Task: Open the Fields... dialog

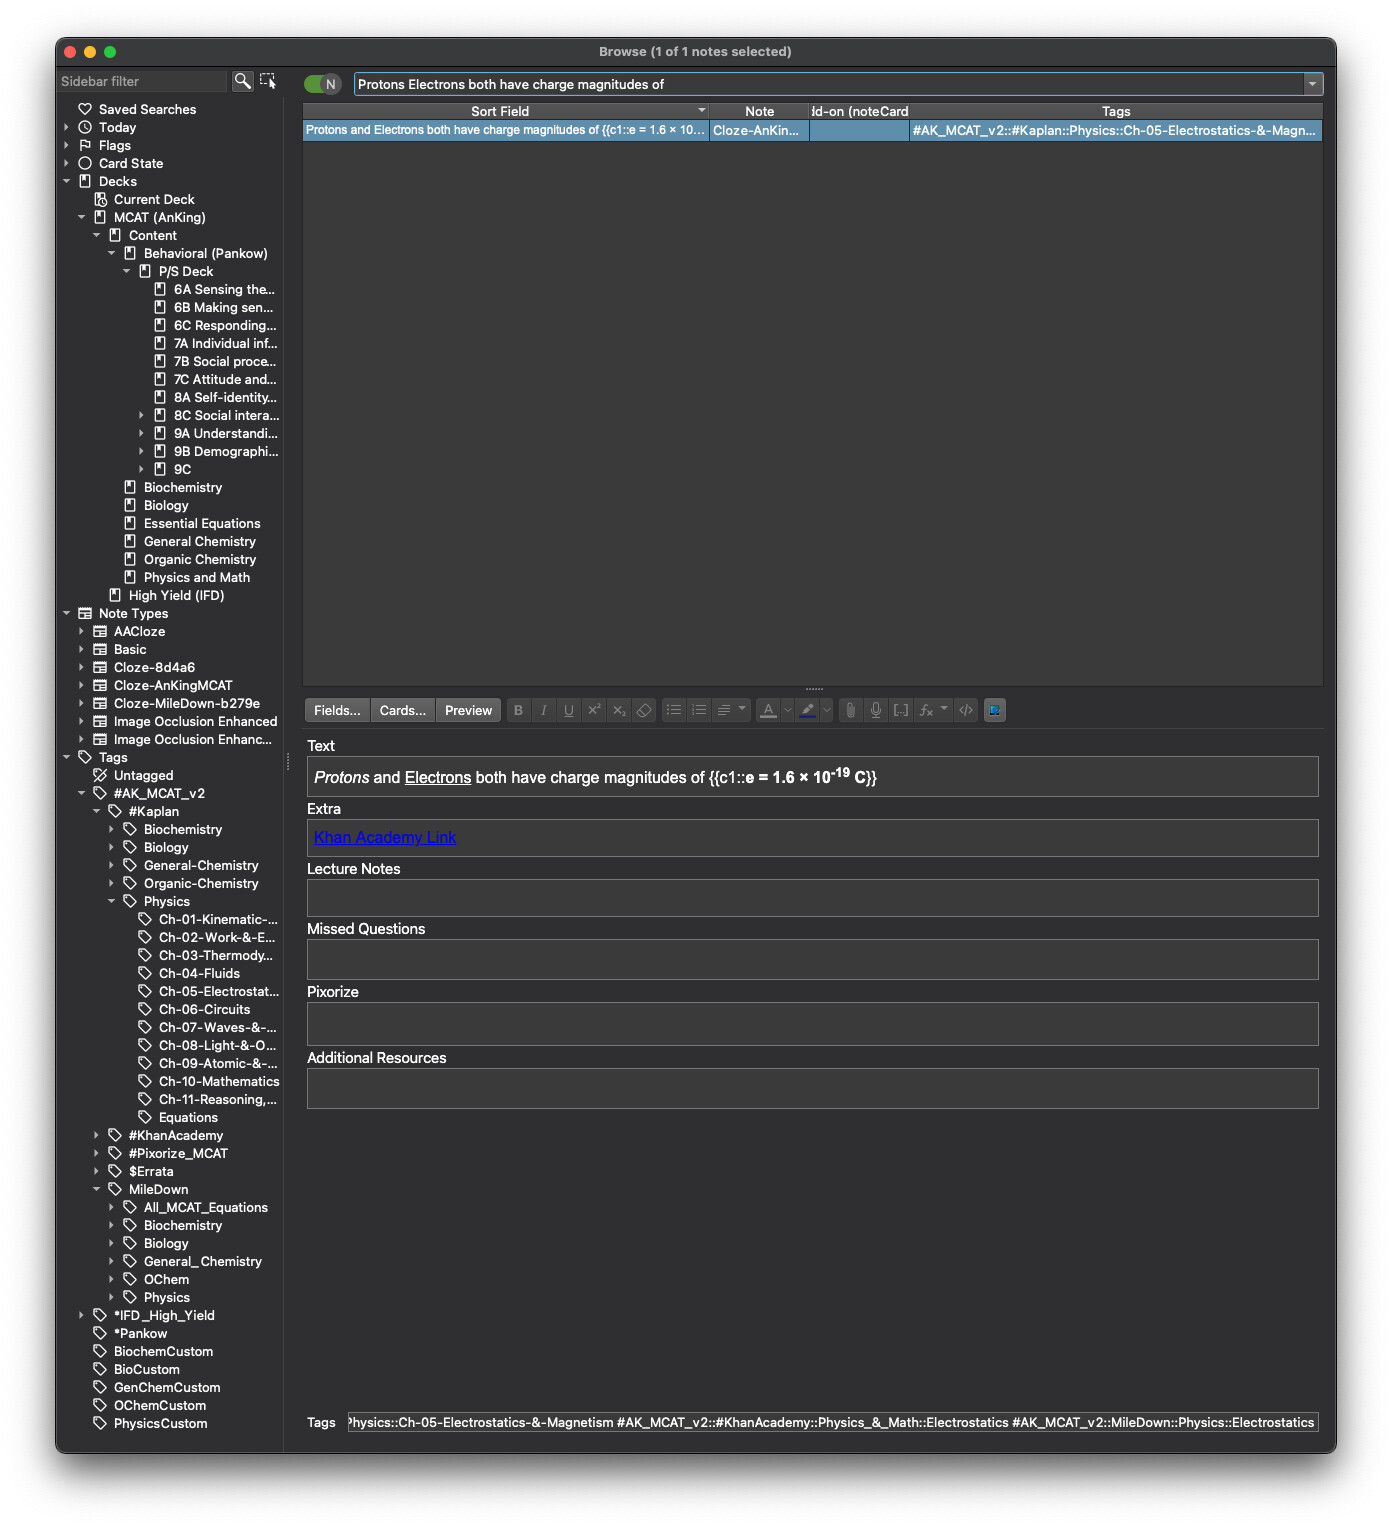Action: 337,710
